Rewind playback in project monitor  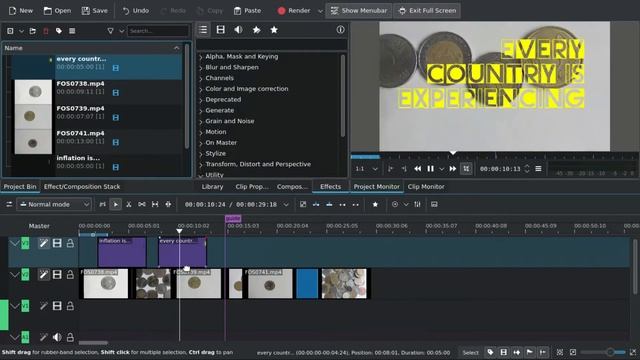[x=418, y=169]
